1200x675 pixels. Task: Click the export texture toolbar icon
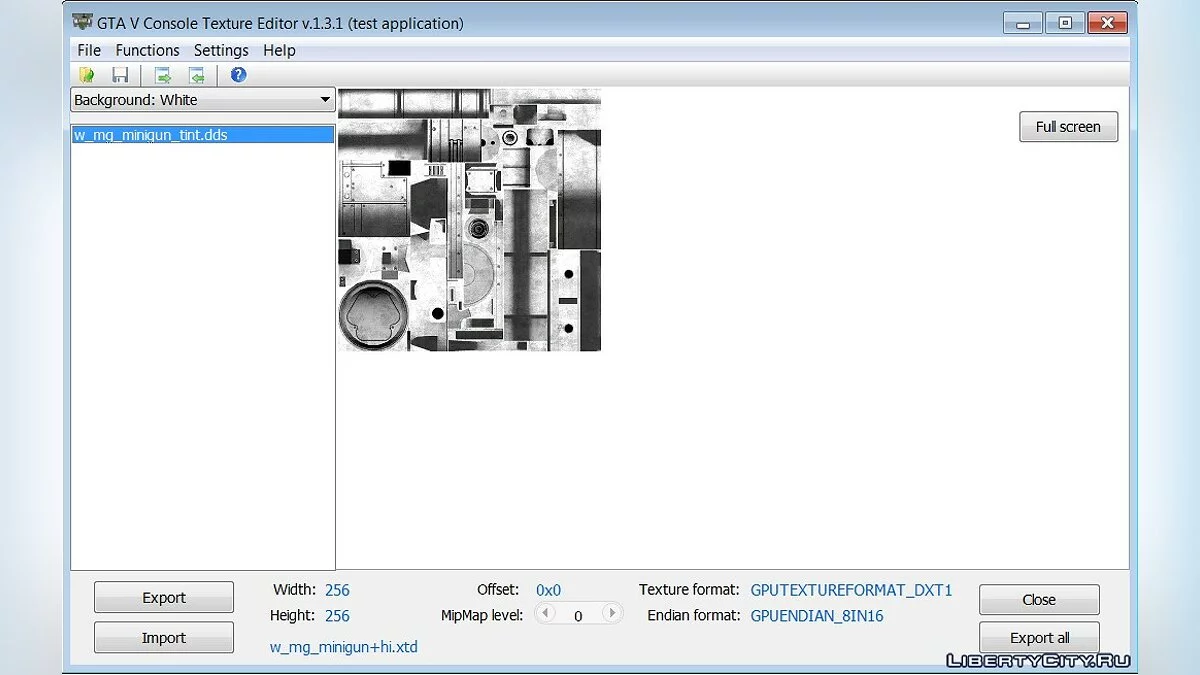163,75
